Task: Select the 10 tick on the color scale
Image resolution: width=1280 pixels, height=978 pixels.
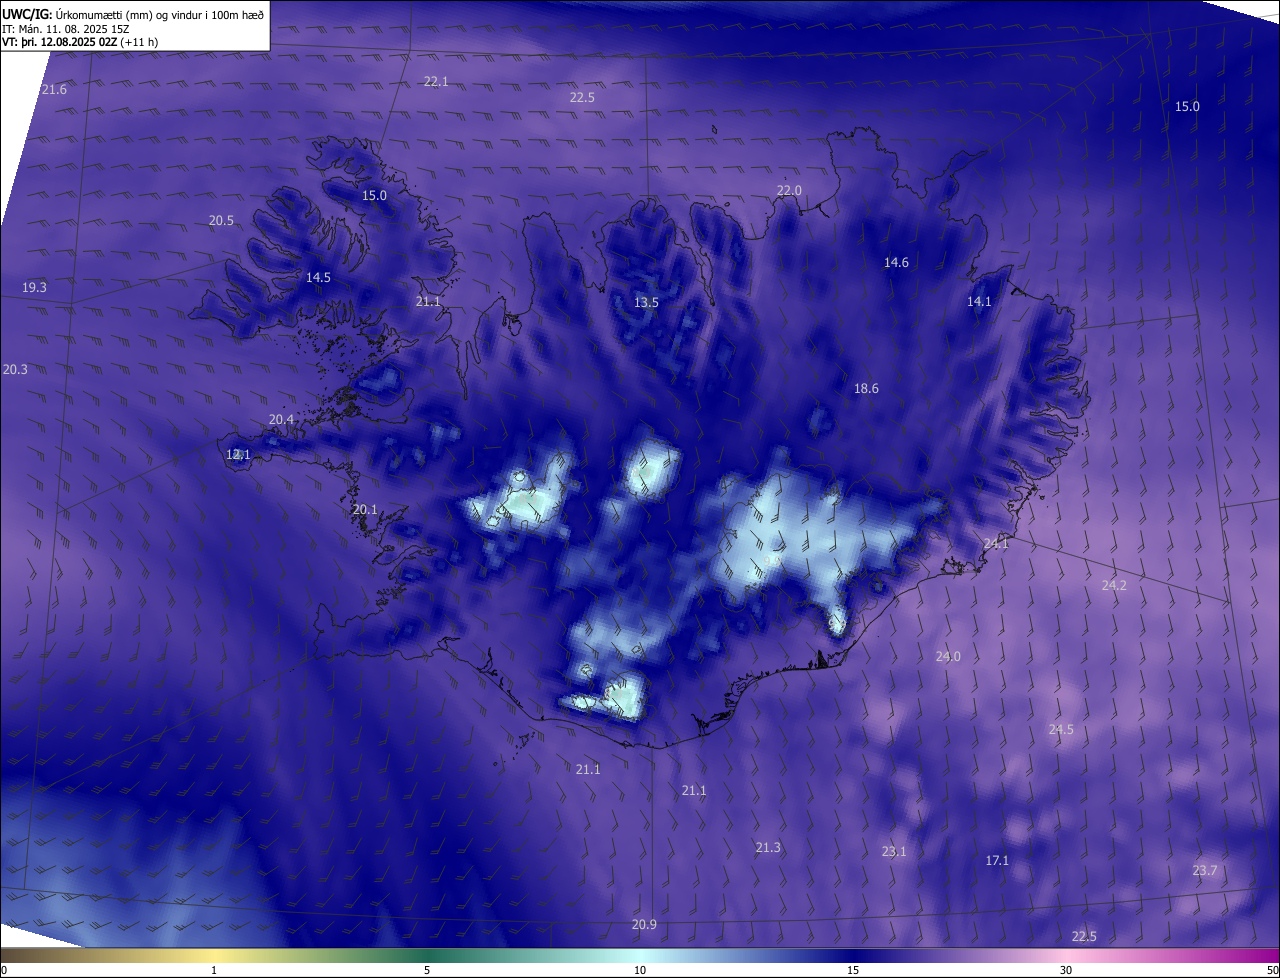Action: tap(640, 970)
